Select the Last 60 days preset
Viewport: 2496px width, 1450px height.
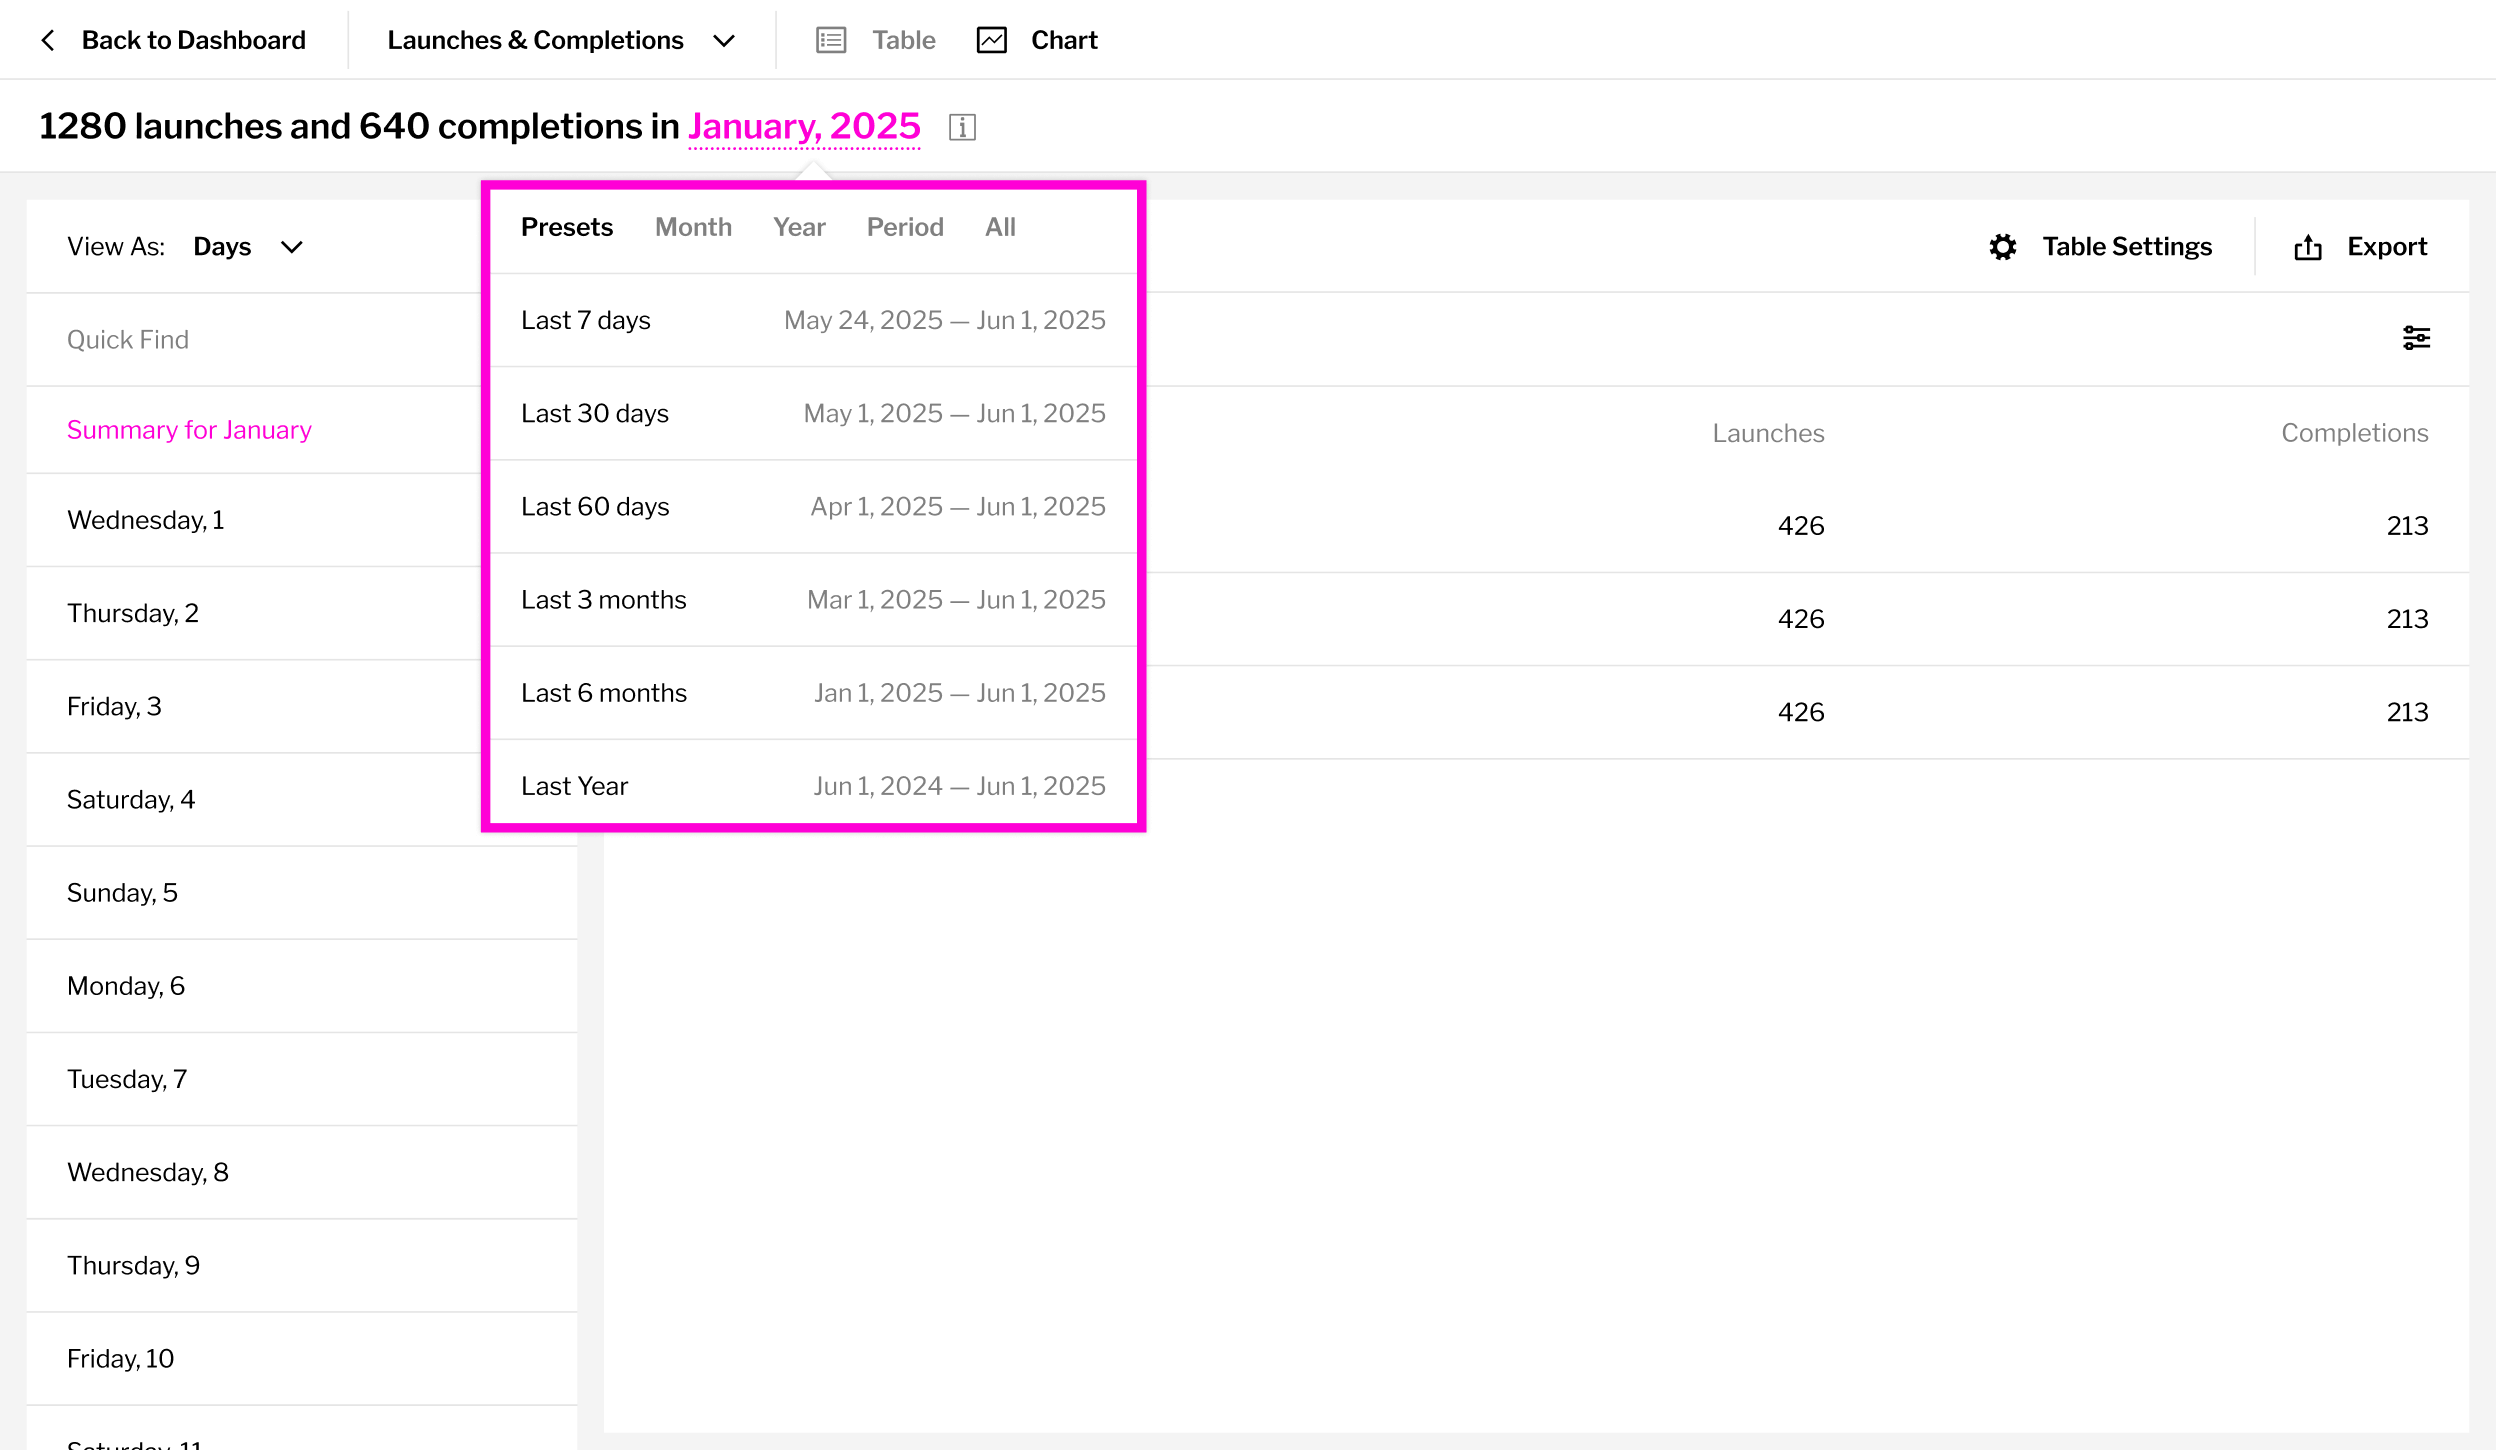813,506
